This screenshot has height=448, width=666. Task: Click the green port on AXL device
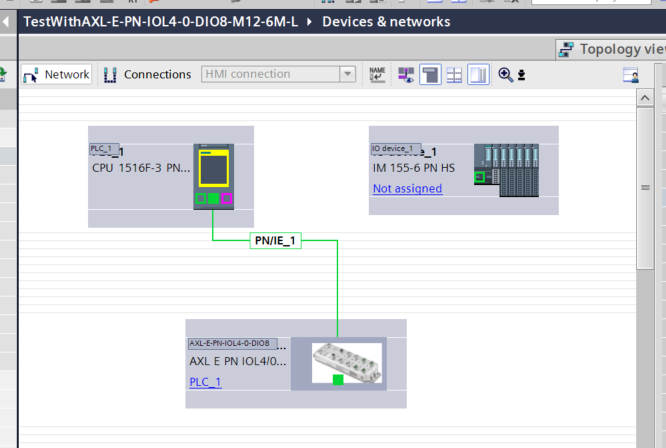tap(338, 379)
